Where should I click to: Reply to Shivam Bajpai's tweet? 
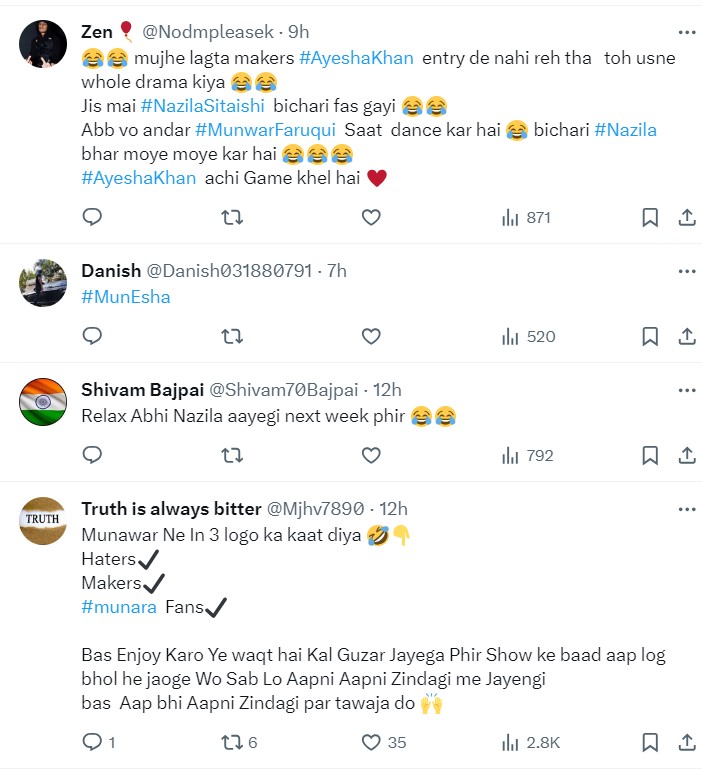pyautogui.click(x=92, y=455)
